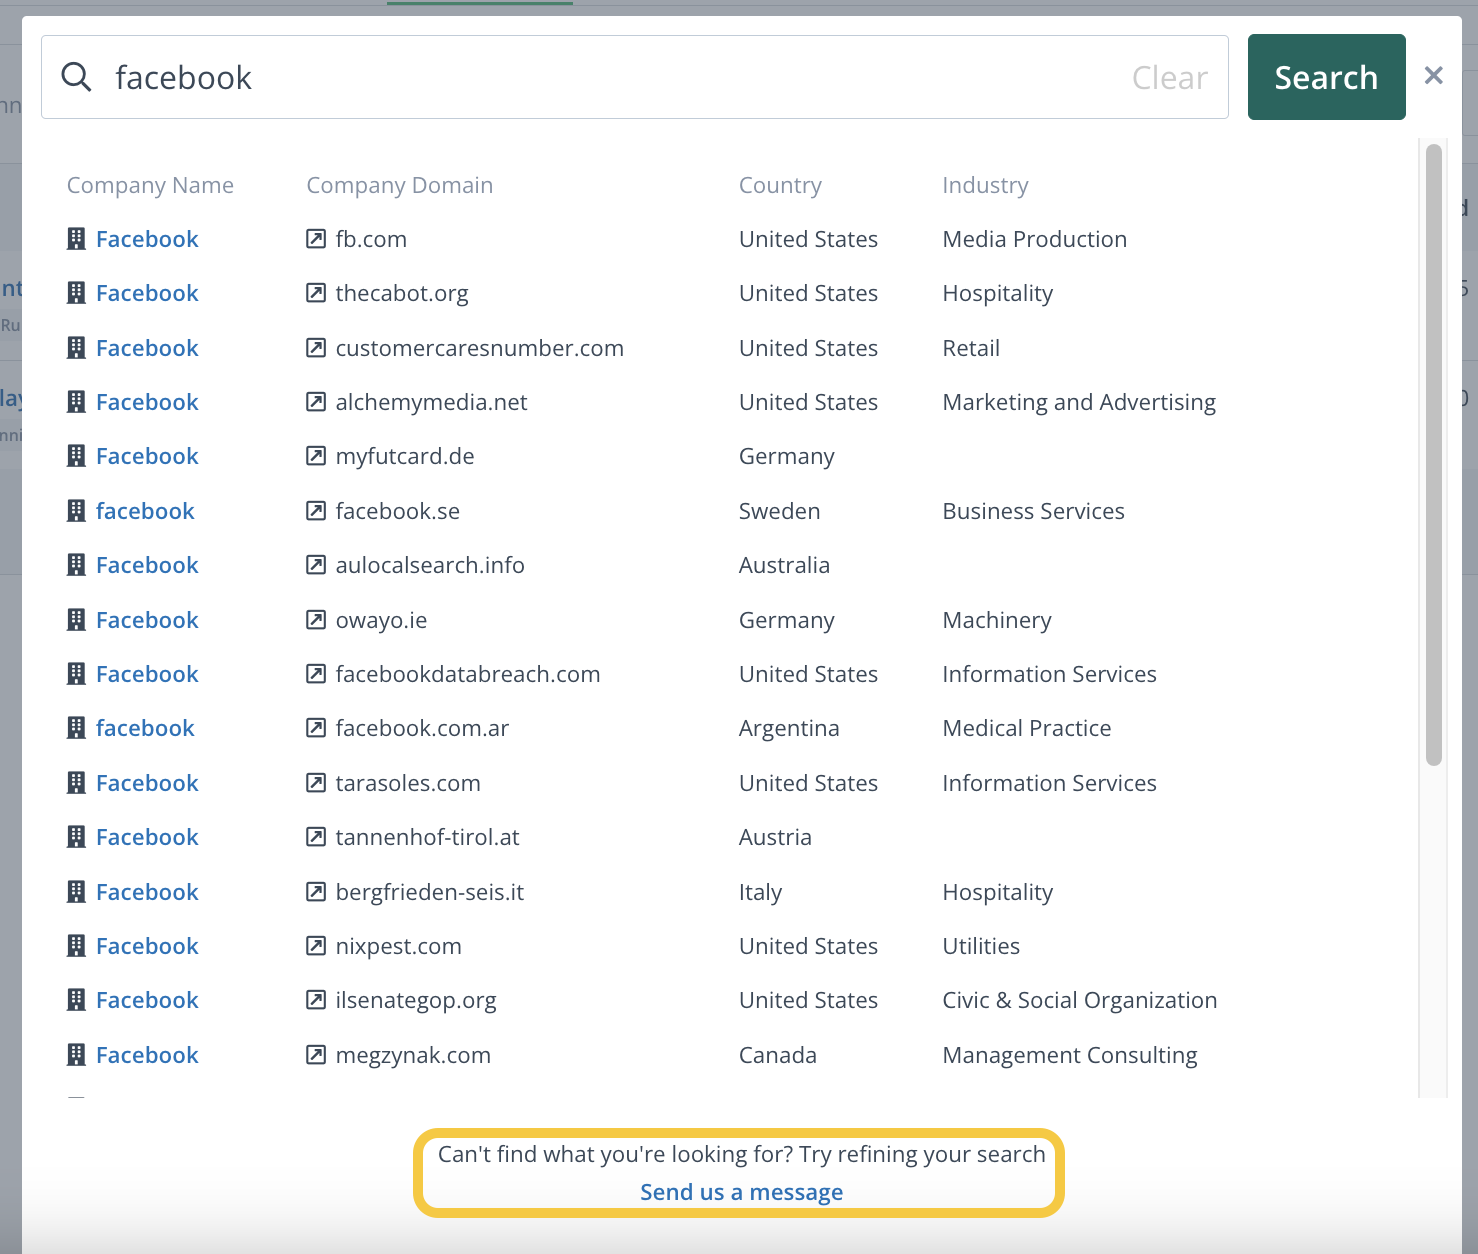Screen dimensions: 1478x1254
Task: Open external link icon for facebook.se
Action: pos(316,511)
